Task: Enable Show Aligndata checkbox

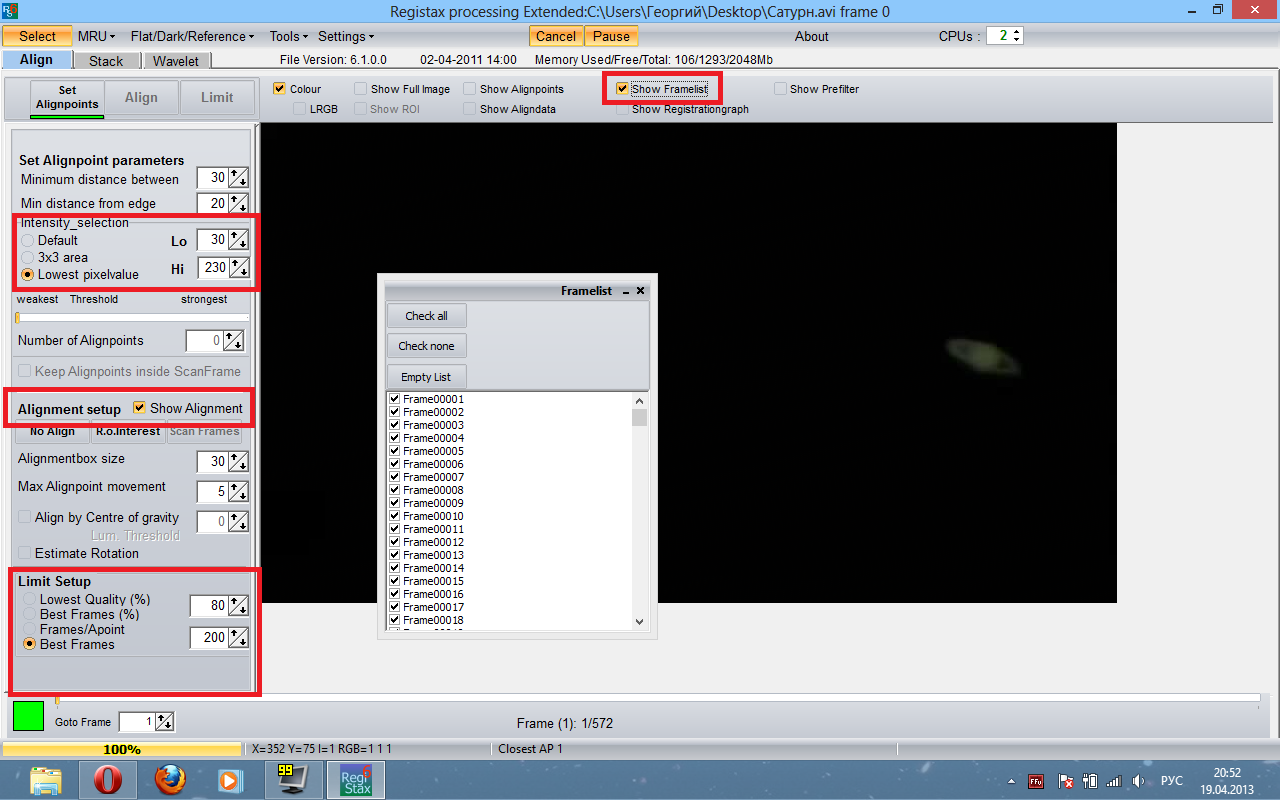Action: (x=470, y=109)
